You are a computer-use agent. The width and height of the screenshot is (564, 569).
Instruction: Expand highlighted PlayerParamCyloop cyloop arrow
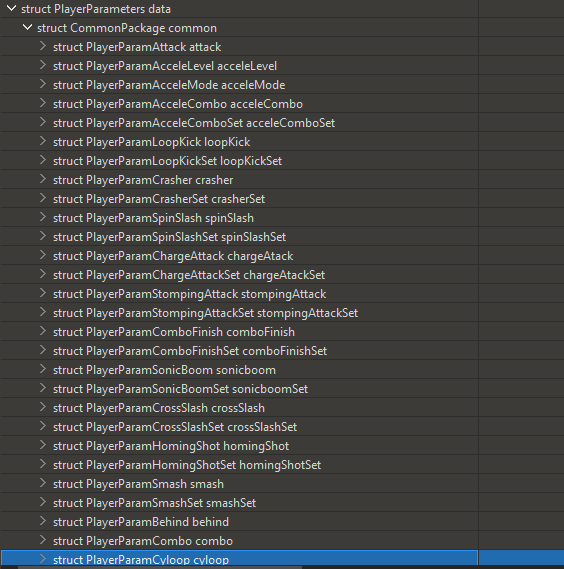(x=43, y=558)
